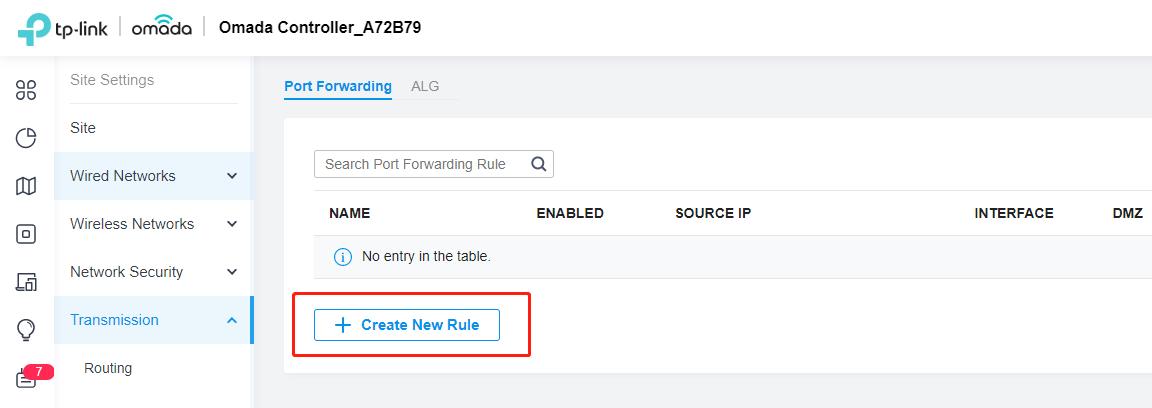The height and width of the screenshot is (408, 1152).
Task: Open the Dashboard icon in sidebar
Action: coord(26,90)
